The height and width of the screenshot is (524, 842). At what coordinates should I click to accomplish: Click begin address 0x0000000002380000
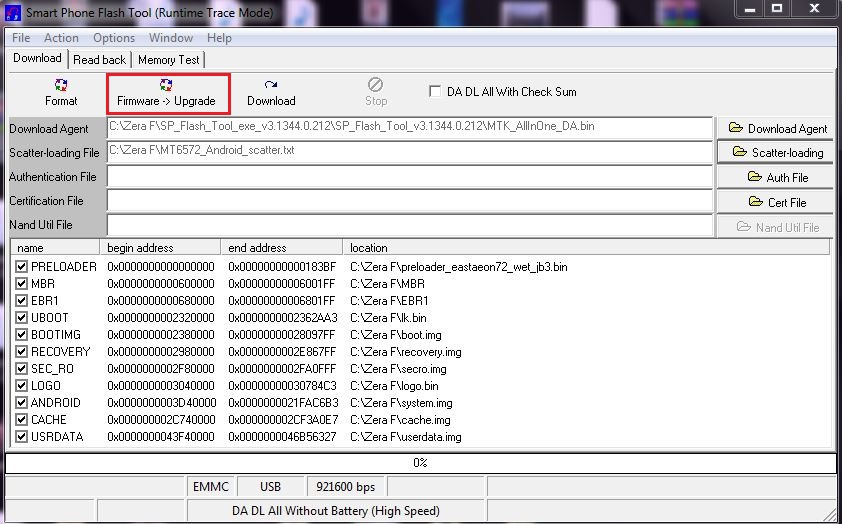[x=161, y=335]
